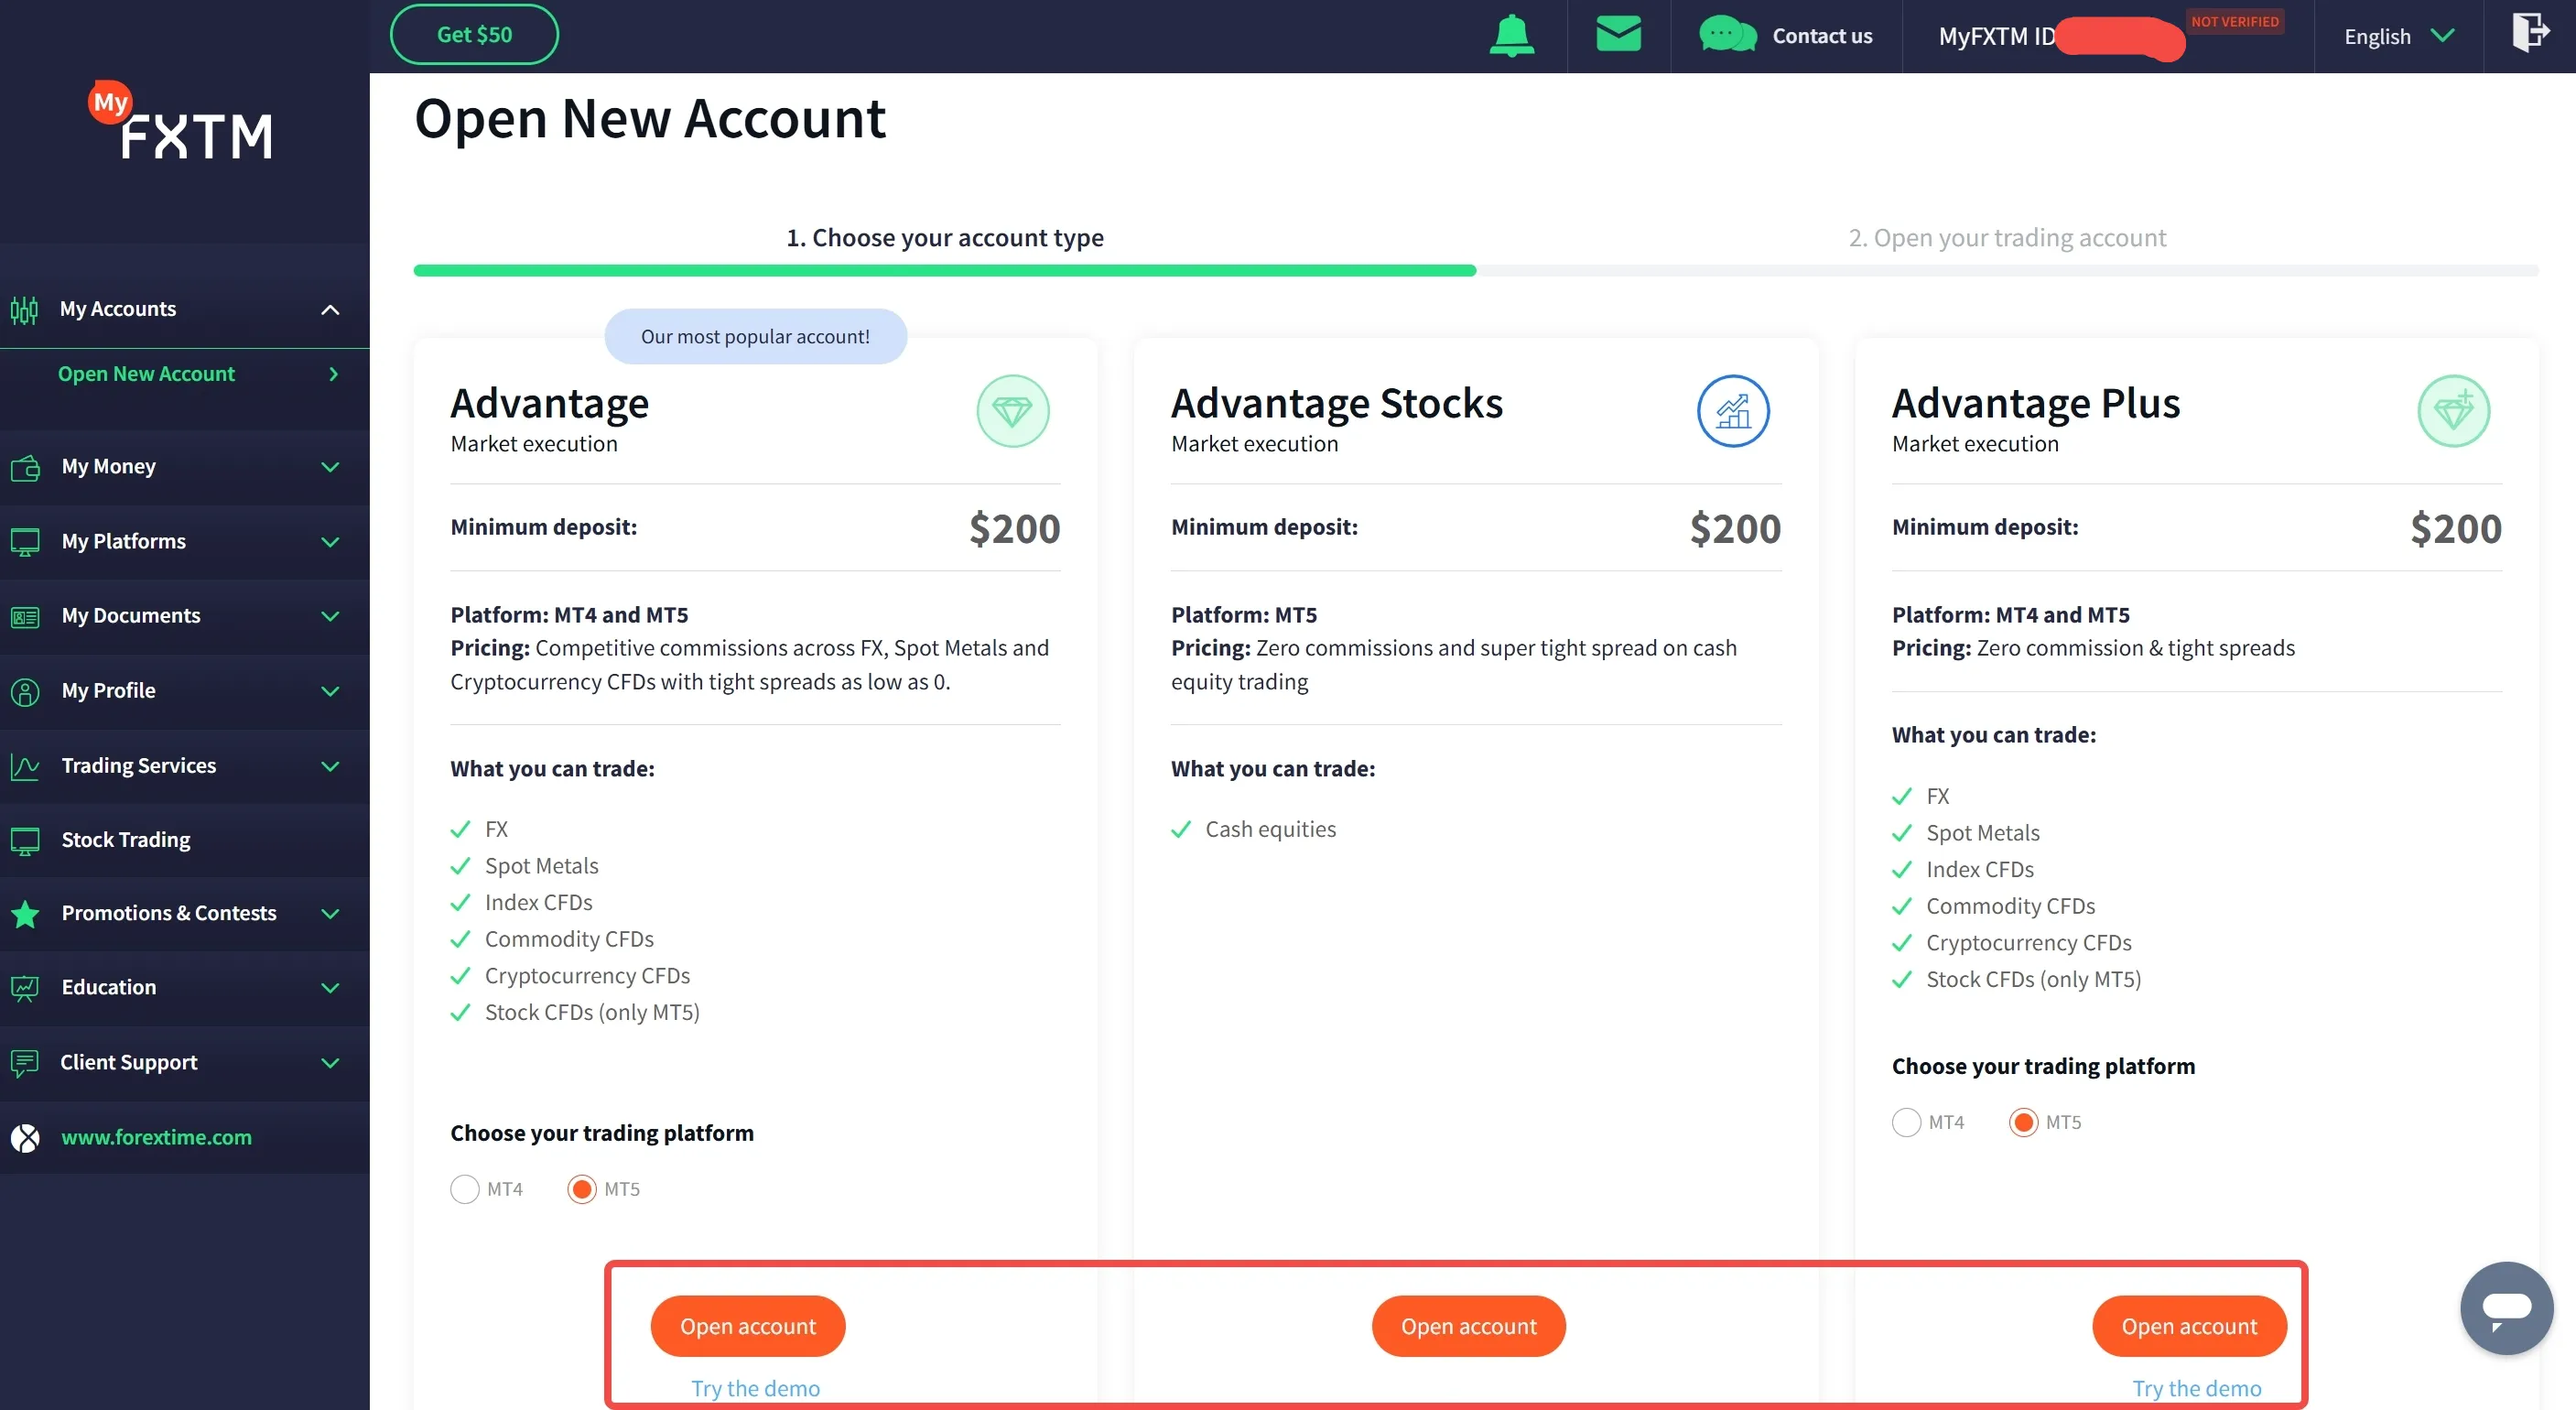Viewport: 2576px width, 1410px height.
Task: Select the My Platforms menu label
Action: coord(123,542)
